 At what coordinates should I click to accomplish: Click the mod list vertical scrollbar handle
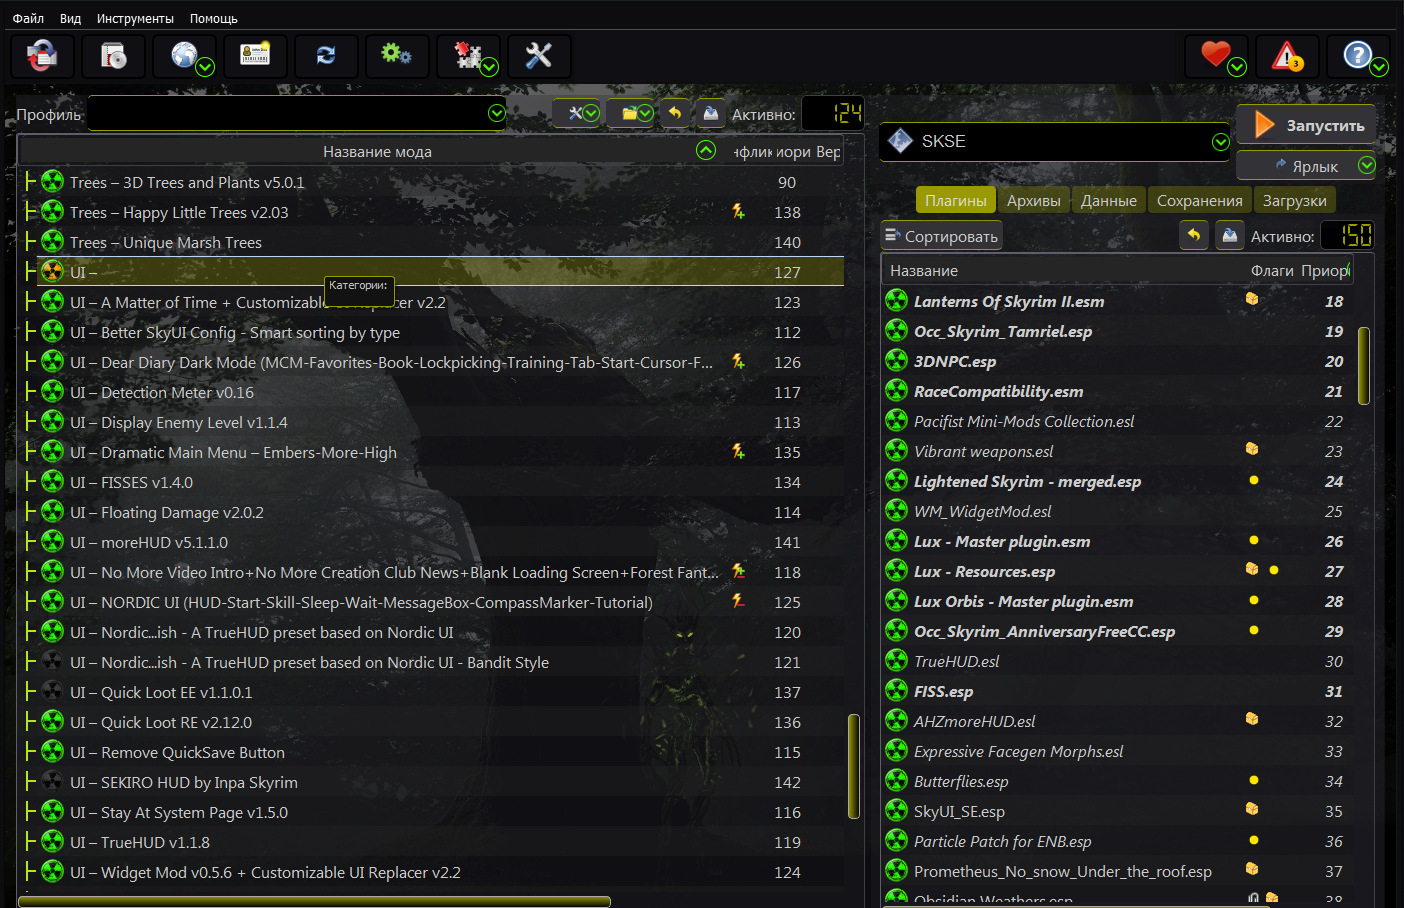click(853, 766)
